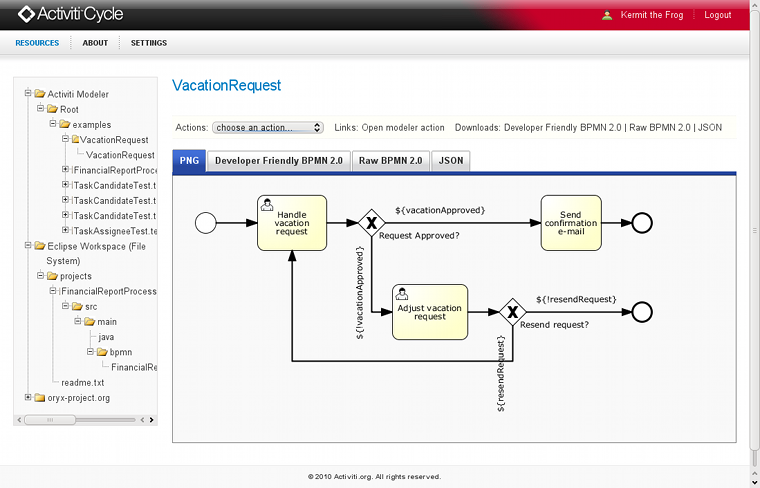Click end event after Send confirmation e-mail
The image size is (760, 488).
(x=642, y=223)
